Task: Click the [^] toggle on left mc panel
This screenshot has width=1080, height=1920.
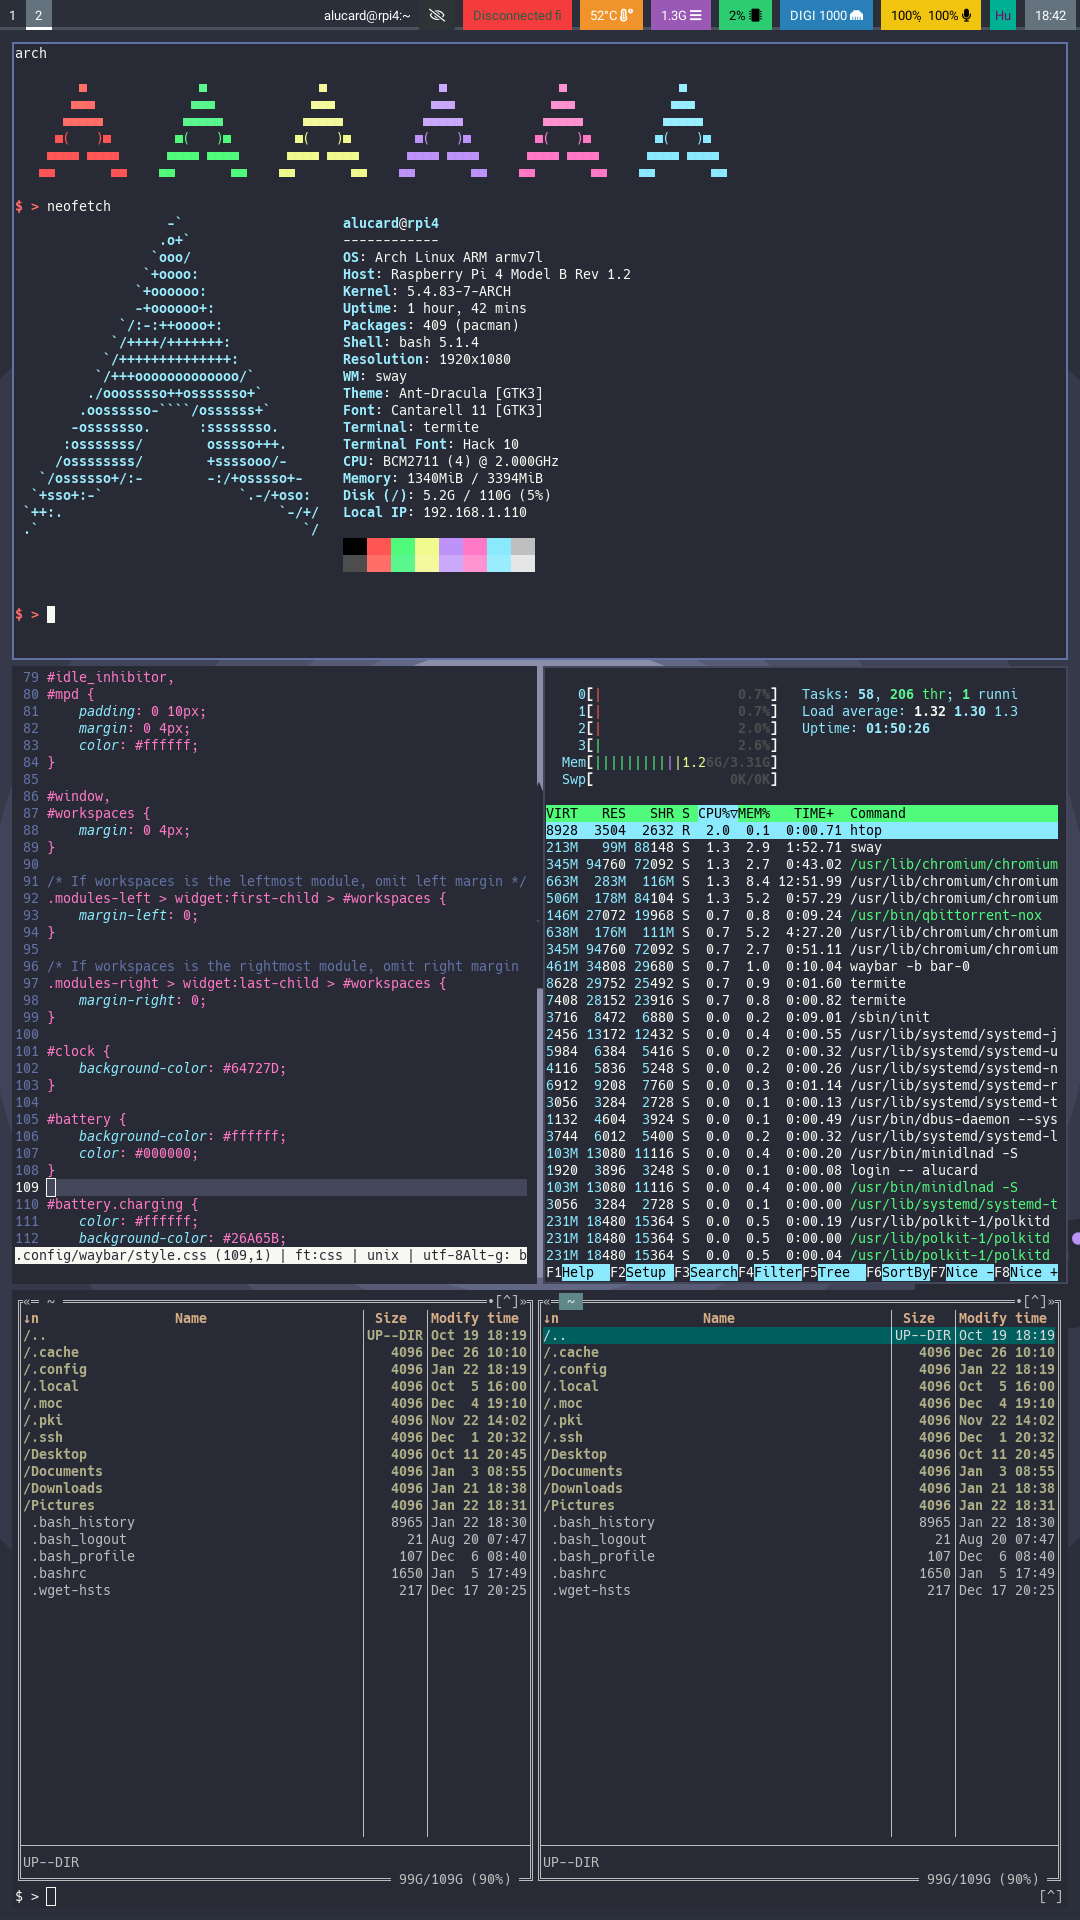Action: point(506,1301)
